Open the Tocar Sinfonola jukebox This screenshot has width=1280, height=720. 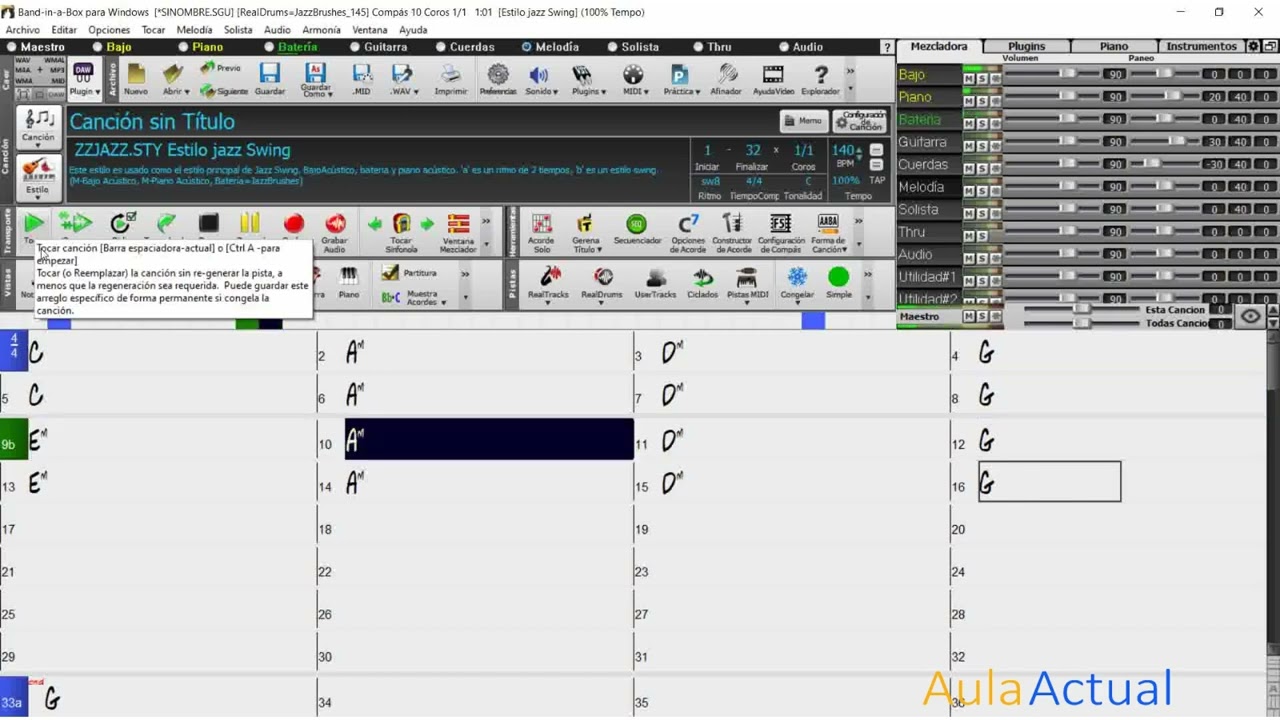pyautogui.click(x=401, y=231)
